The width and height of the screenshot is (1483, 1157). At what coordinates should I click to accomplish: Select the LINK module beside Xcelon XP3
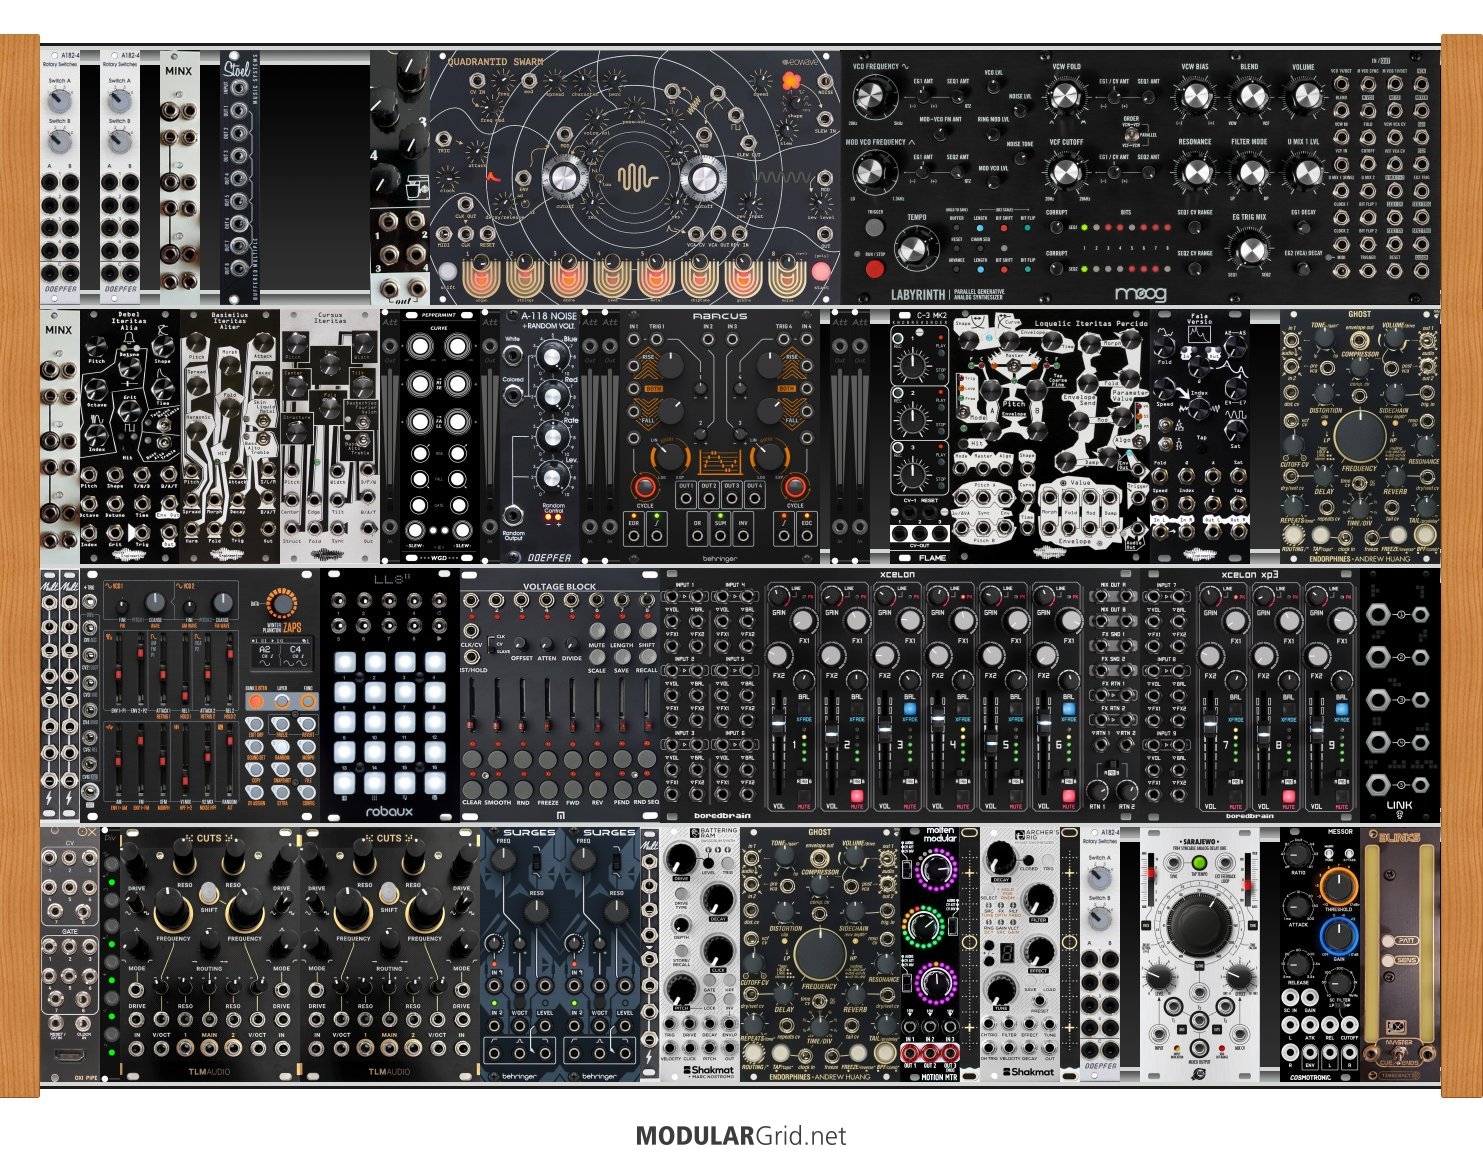1400,697
